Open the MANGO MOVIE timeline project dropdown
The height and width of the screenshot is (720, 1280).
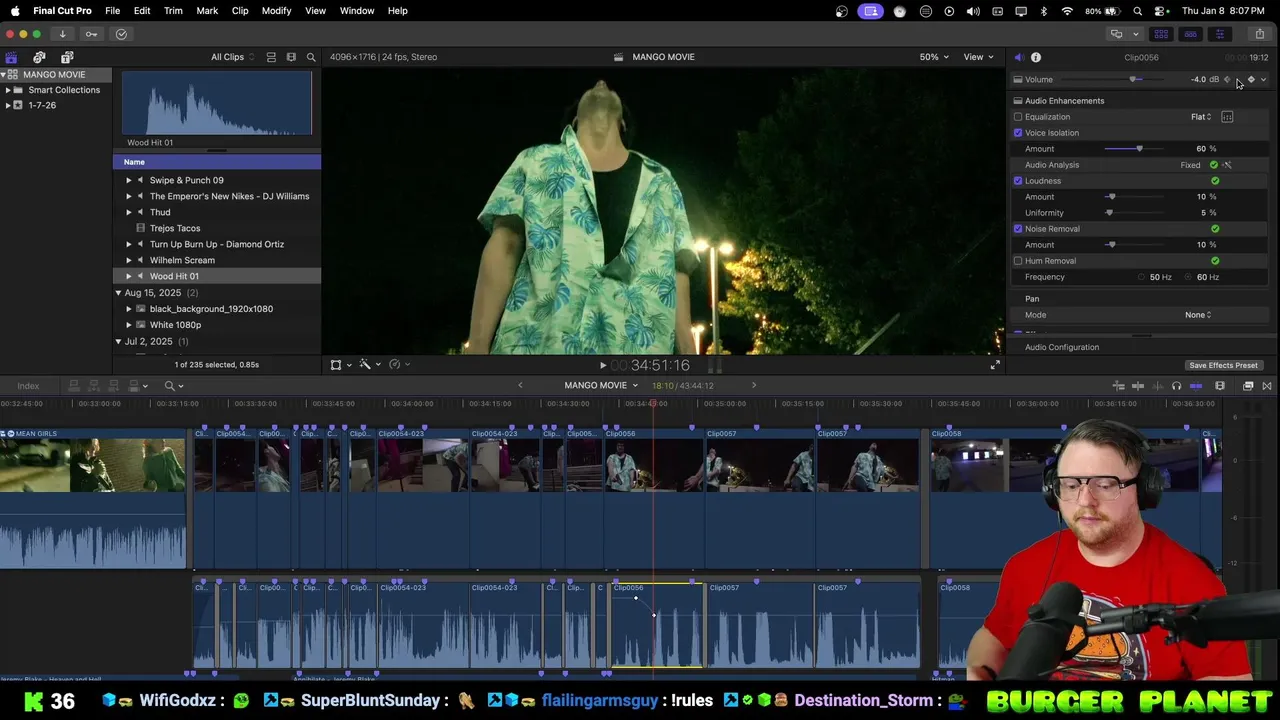(601, 386)
